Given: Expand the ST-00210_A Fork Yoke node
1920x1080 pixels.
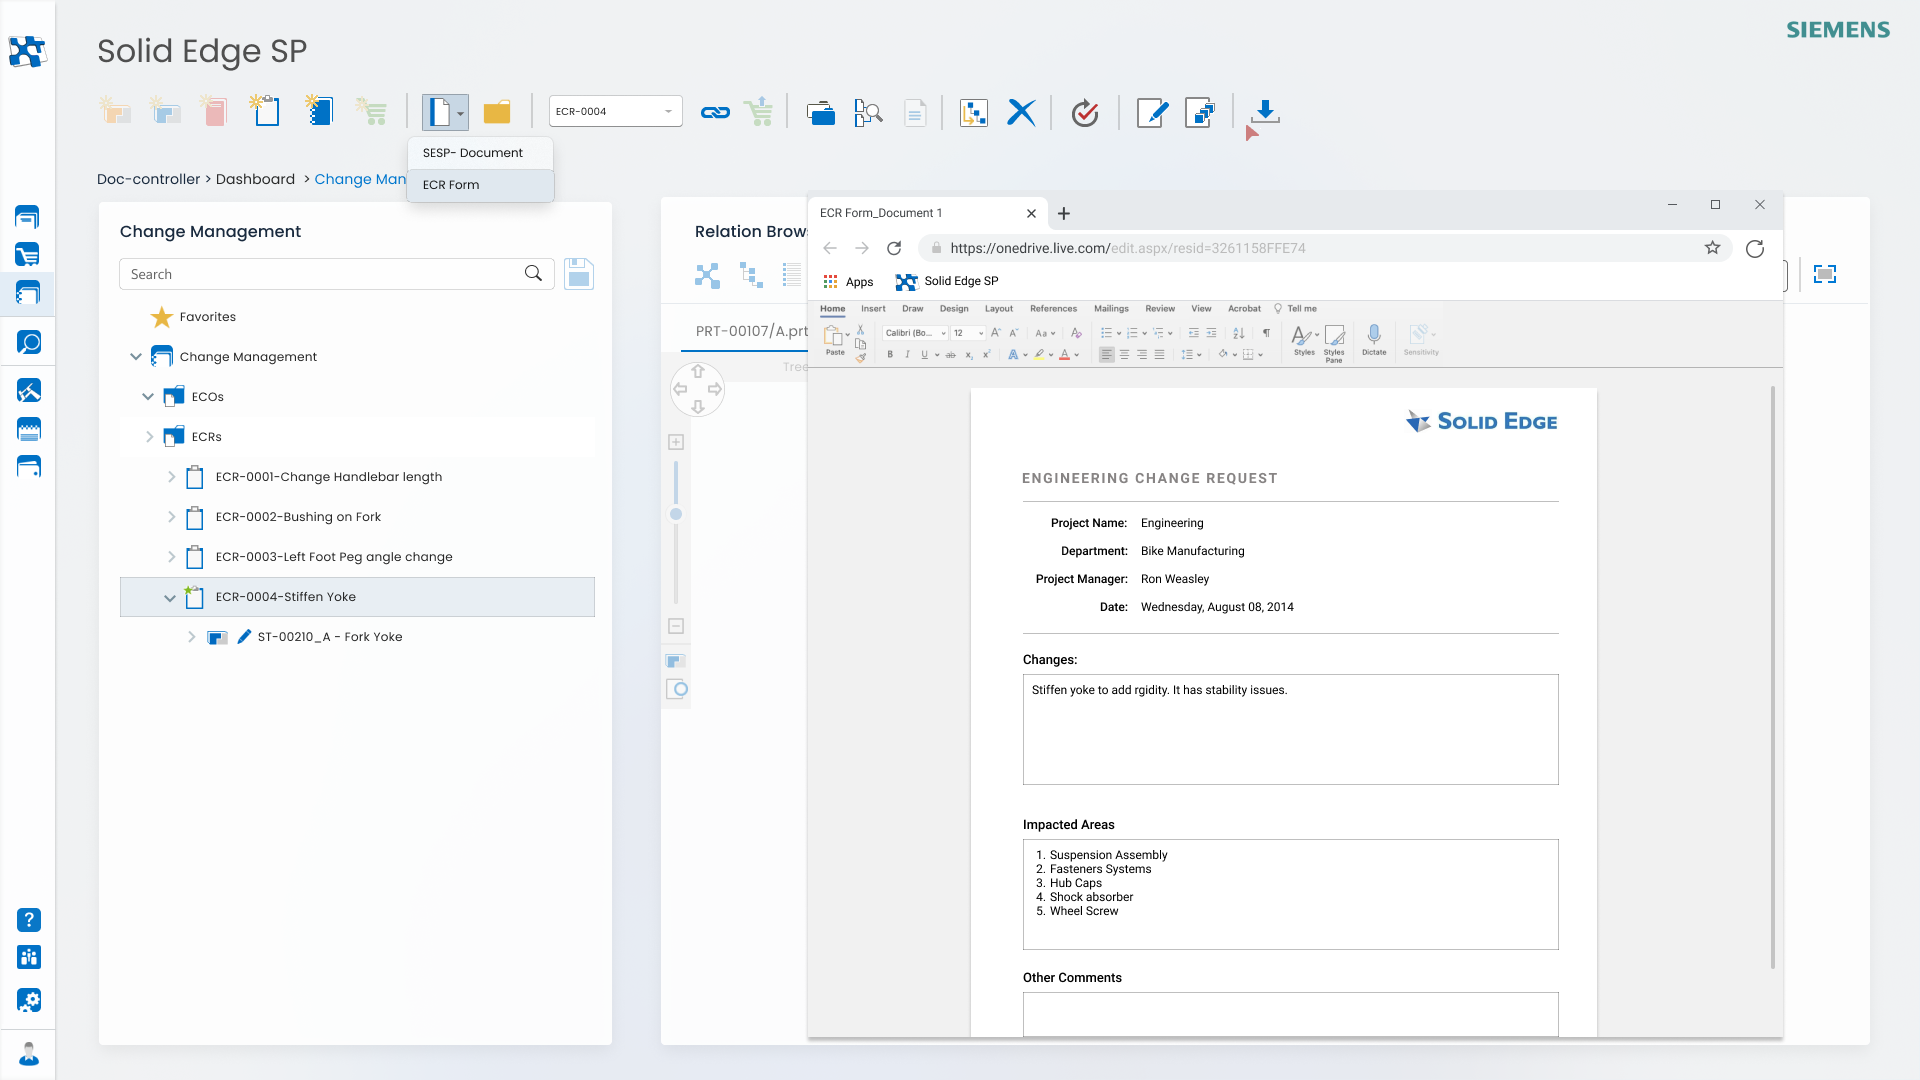Looking at the screenshot, I should click(x=191, y=637).
